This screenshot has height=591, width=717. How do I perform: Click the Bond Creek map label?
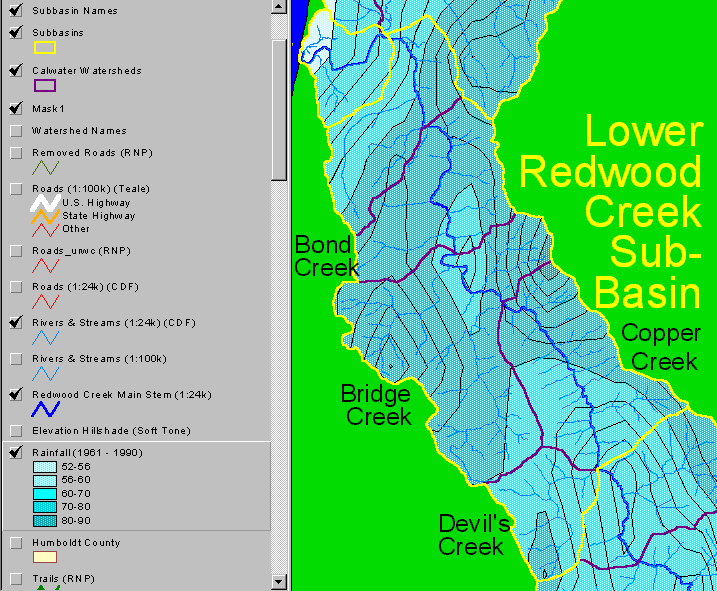click(326, 256)
